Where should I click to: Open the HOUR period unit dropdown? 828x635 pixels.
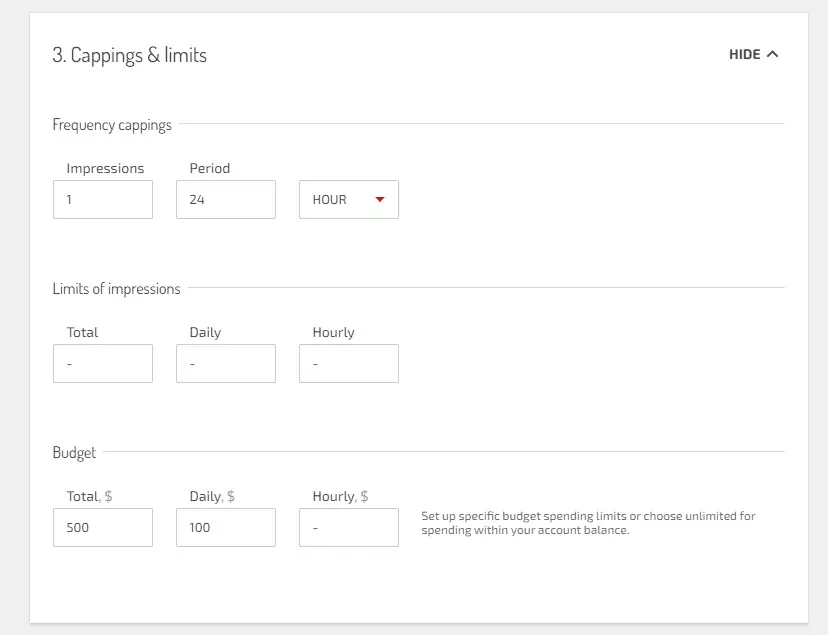pos(348,200)
